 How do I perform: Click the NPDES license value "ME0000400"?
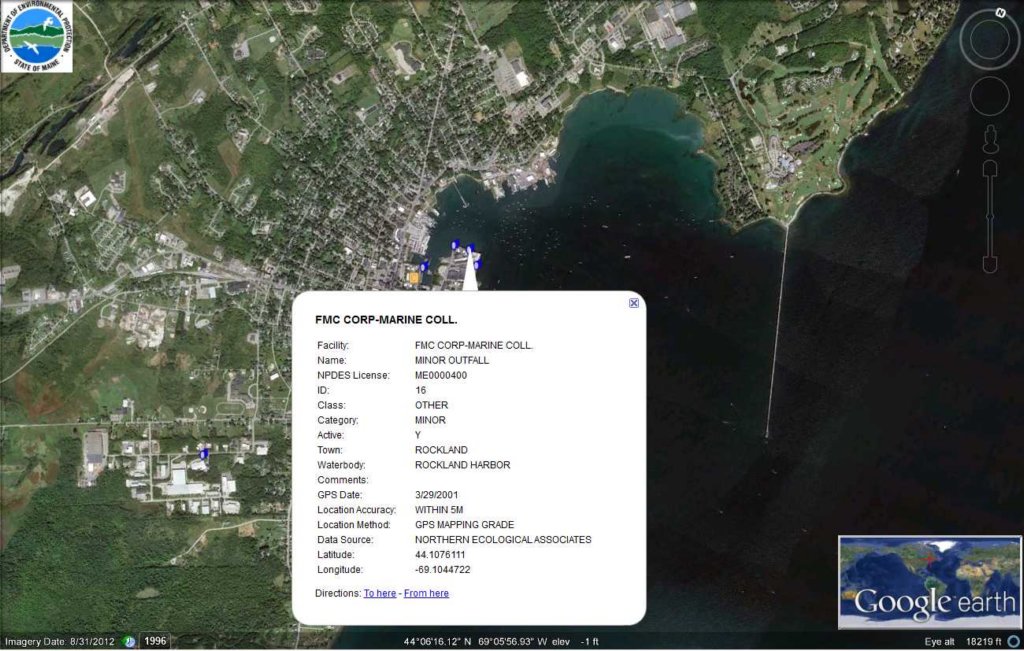[441, 375]
